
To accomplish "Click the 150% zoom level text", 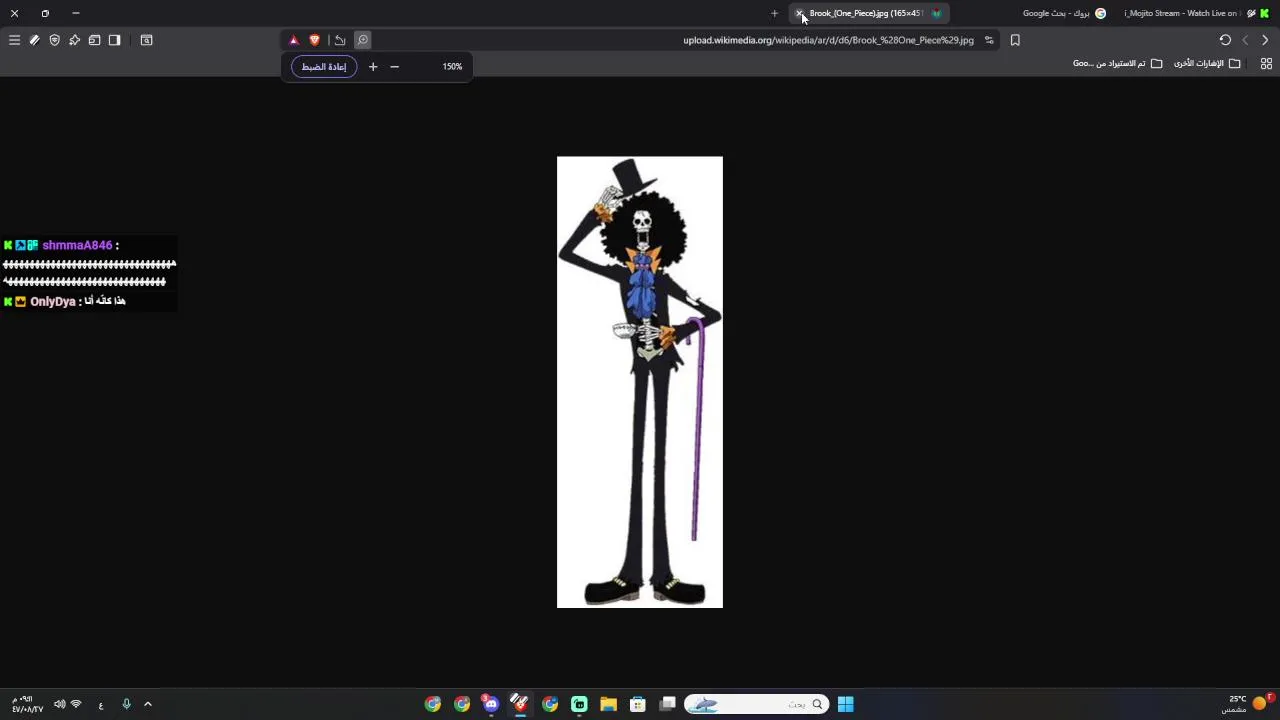I will [452, 67].
